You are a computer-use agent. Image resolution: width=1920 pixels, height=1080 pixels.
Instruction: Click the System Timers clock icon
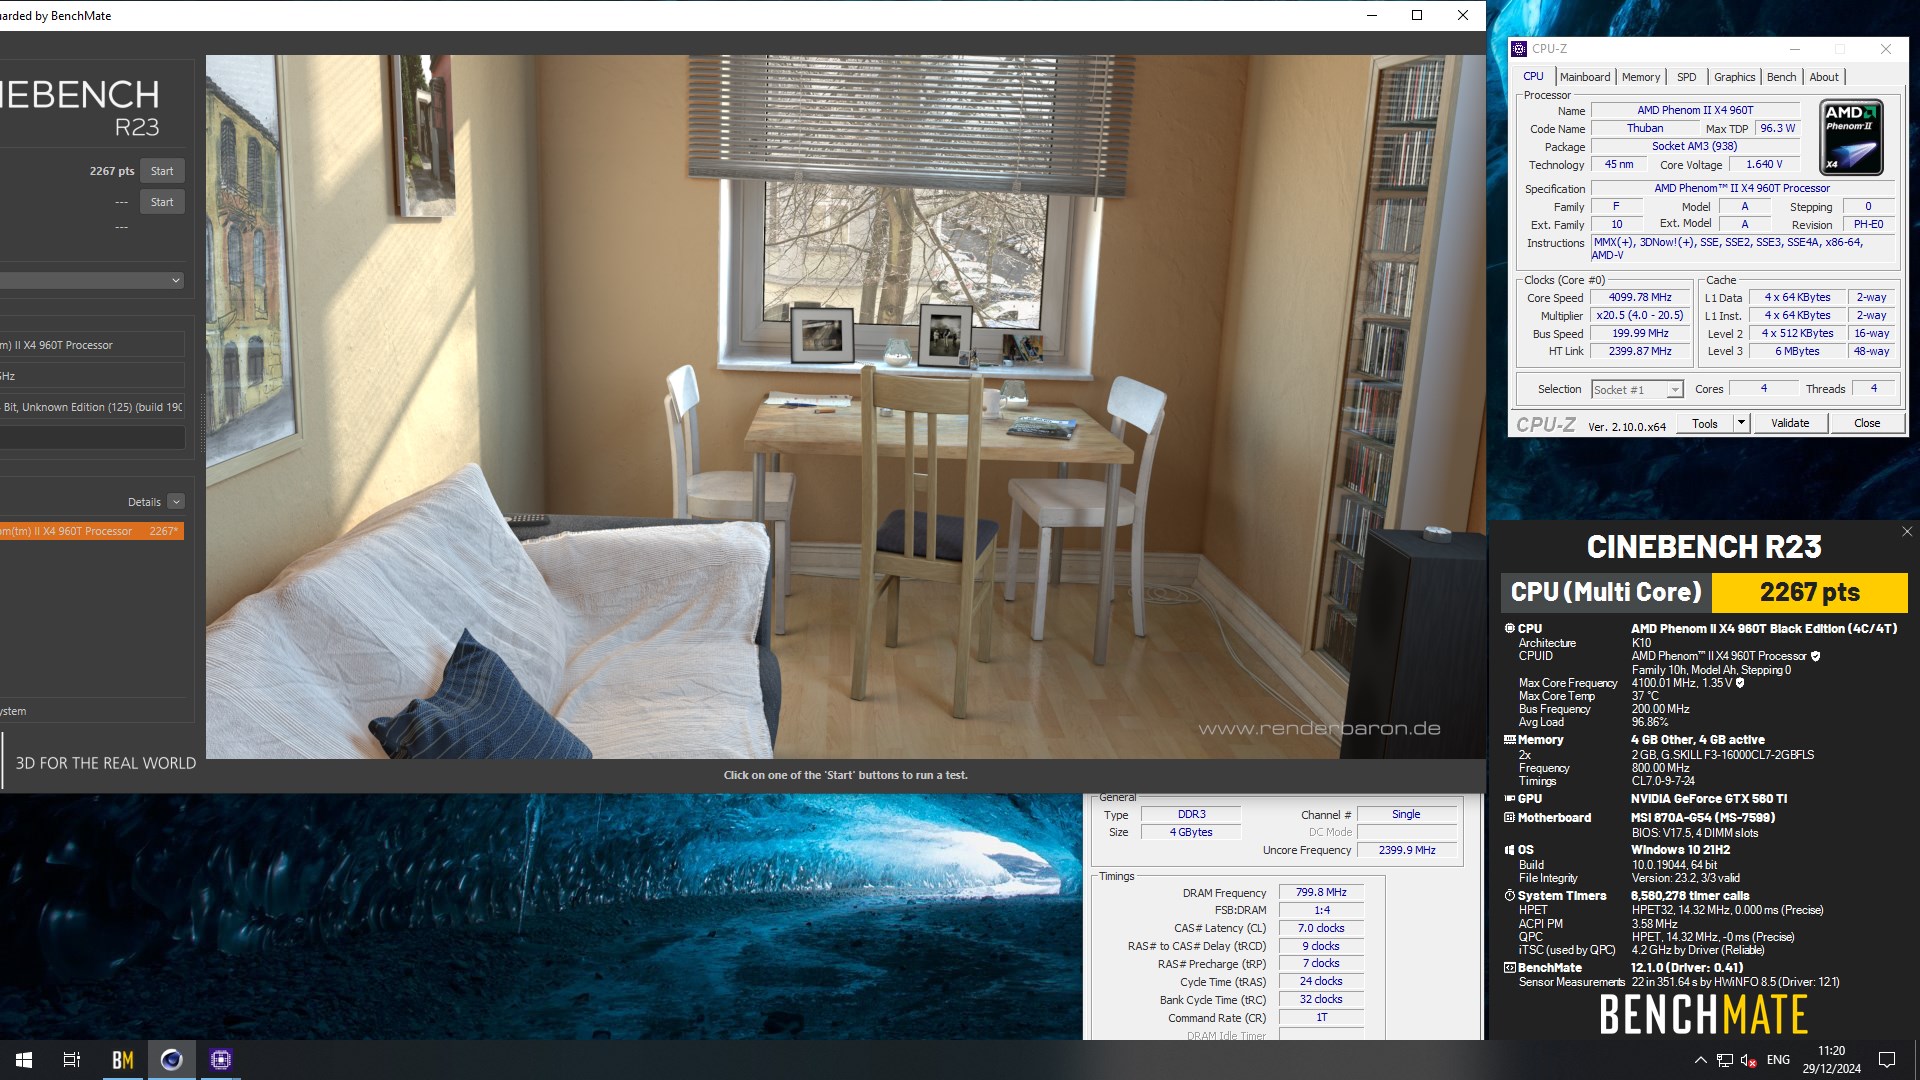(1510, 896)
